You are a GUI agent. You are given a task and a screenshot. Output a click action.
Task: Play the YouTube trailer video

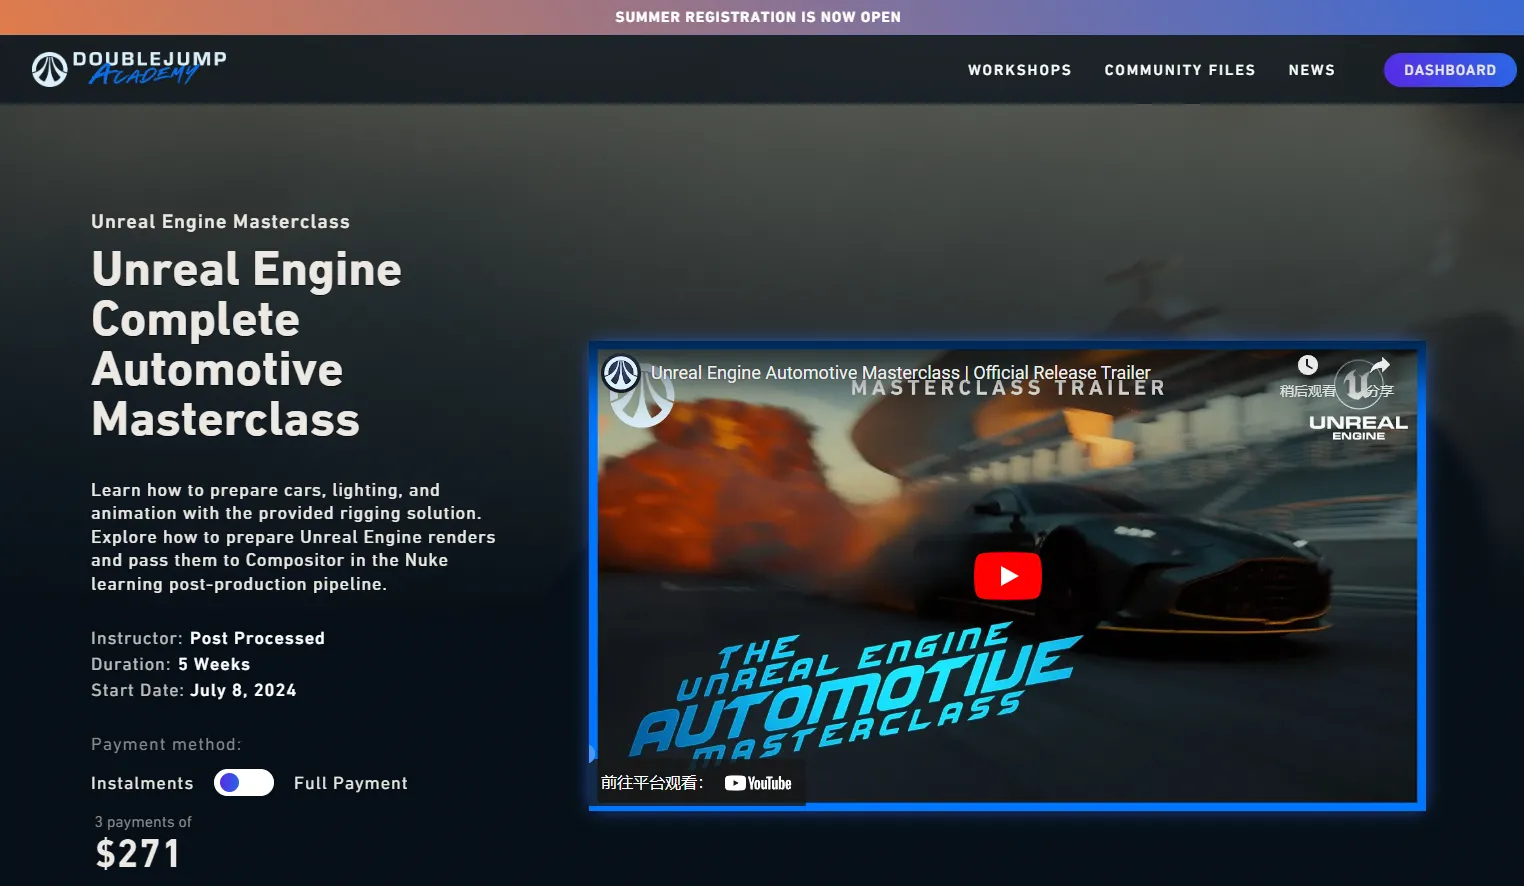click(1007, 576)
